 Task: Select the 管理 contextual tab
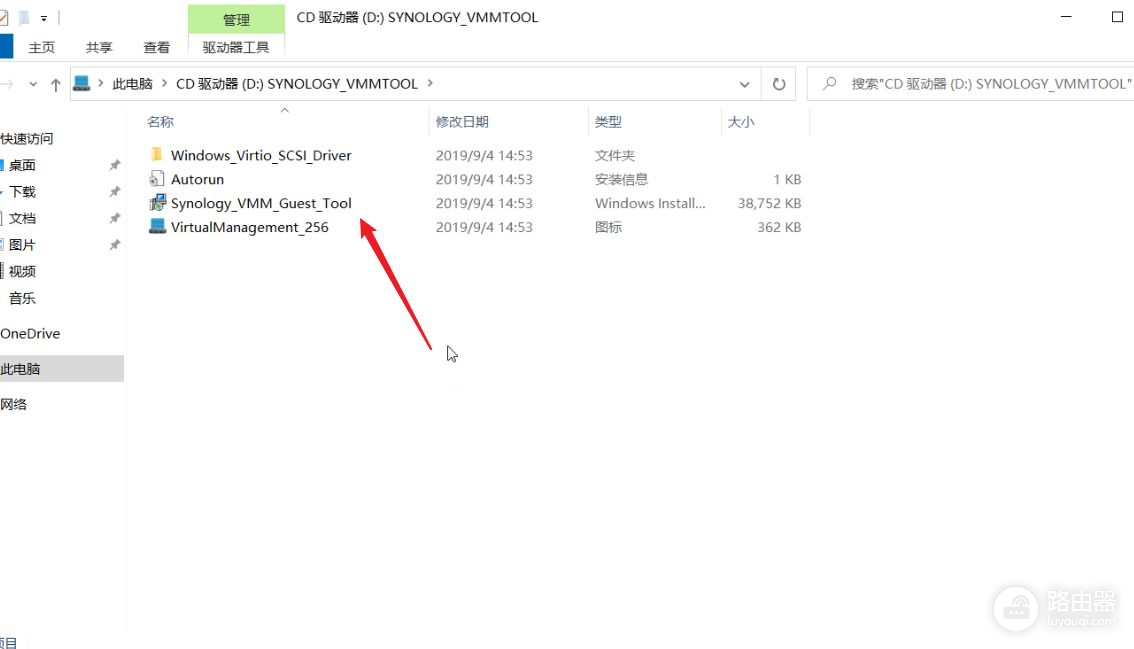click(x=236, y=20)
